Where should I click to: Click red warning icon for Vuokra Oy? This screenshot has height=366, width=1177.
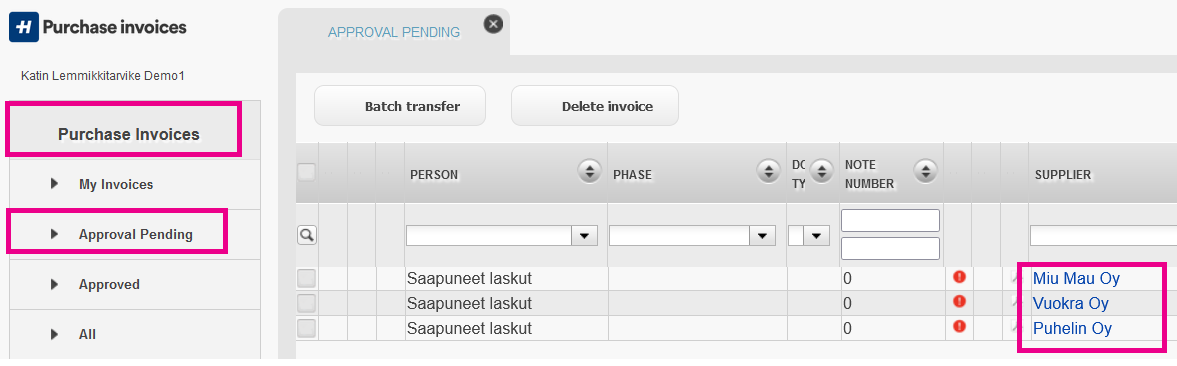pos(959,302)
